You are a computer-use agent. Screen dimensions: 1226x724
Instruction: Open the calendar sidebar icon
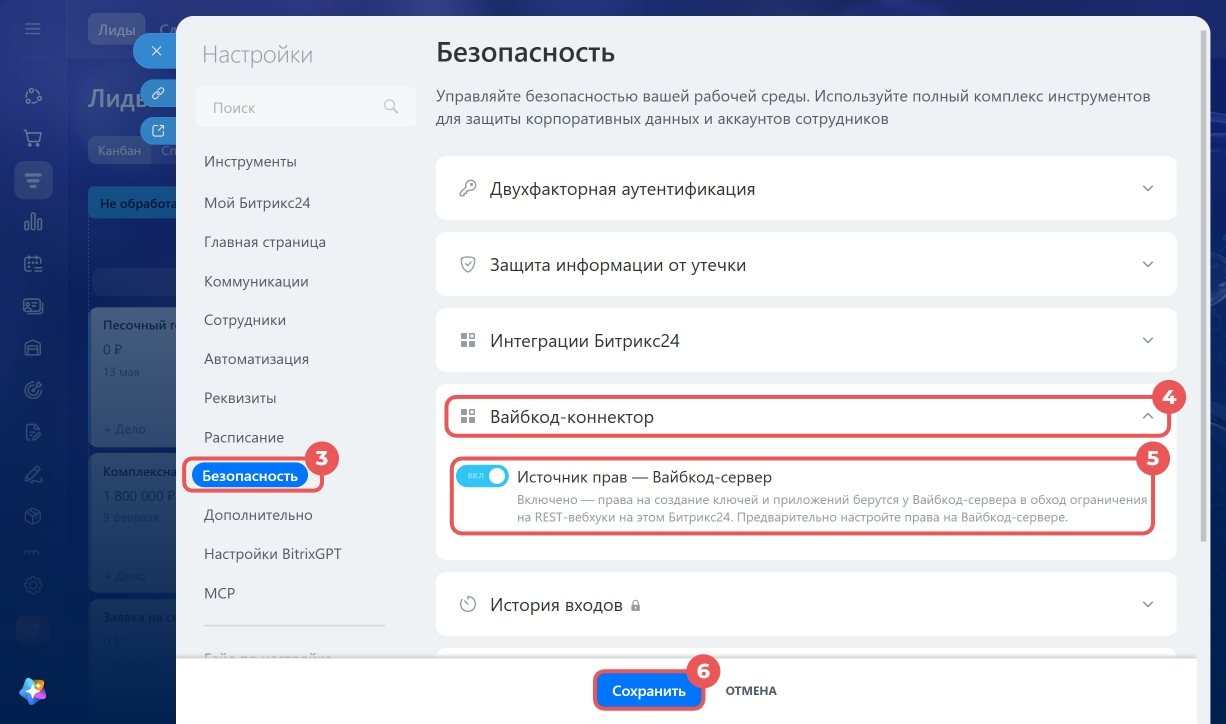(33, 264)
